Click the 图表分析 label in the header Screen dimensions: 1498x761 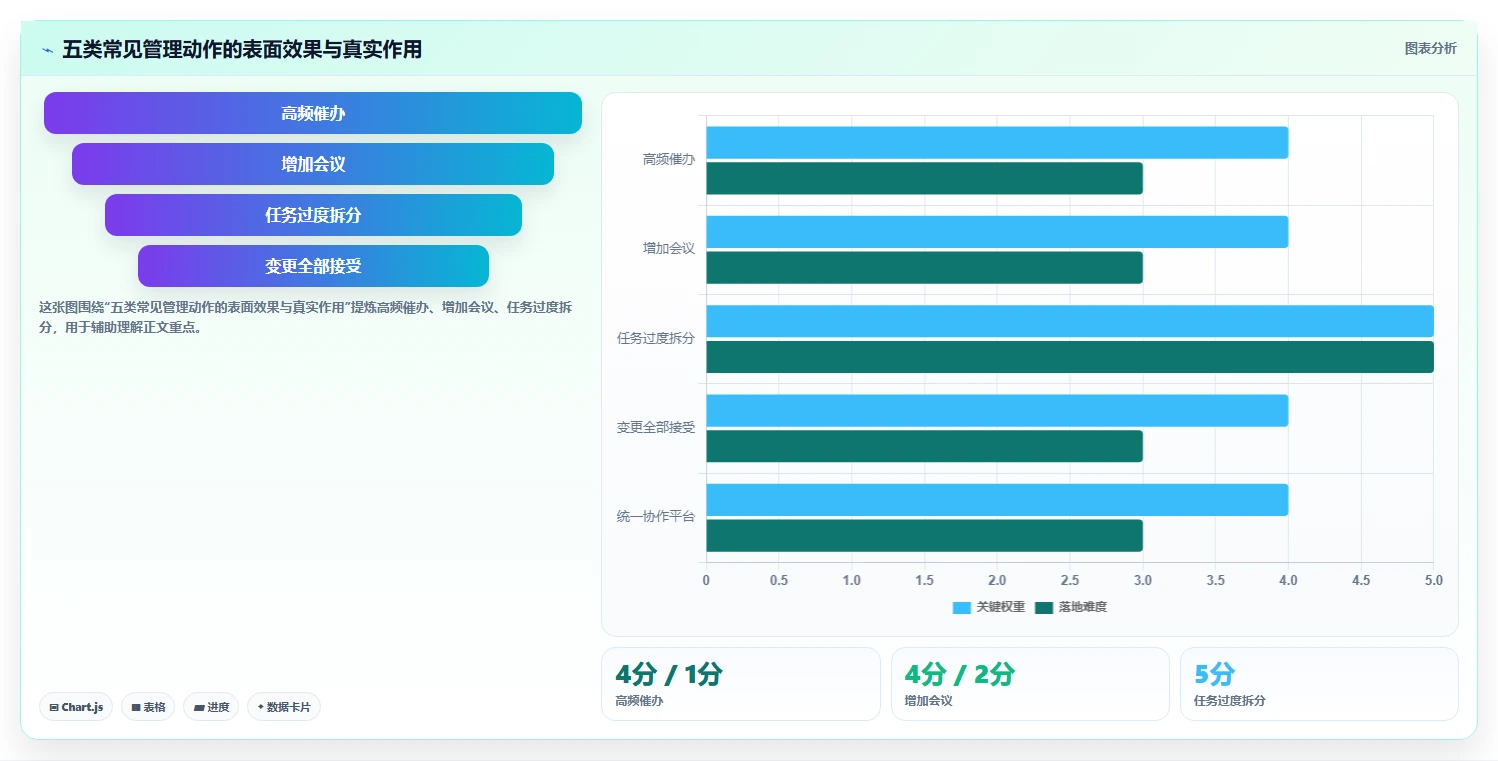pos(1430,48)
